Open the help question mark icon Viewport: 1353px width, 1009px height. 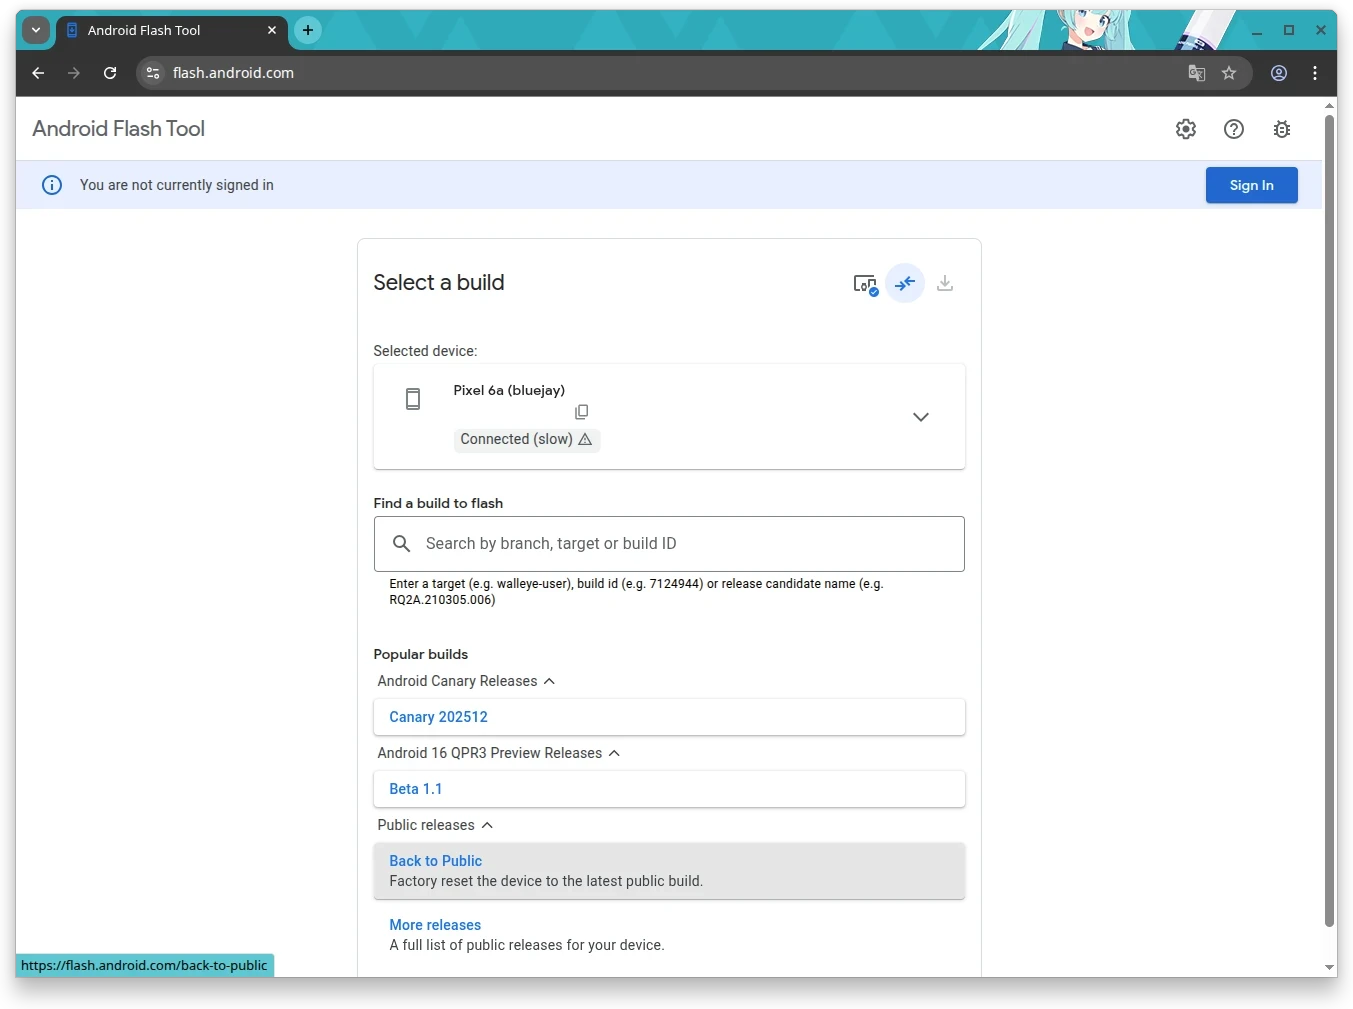click(1233, 129)
